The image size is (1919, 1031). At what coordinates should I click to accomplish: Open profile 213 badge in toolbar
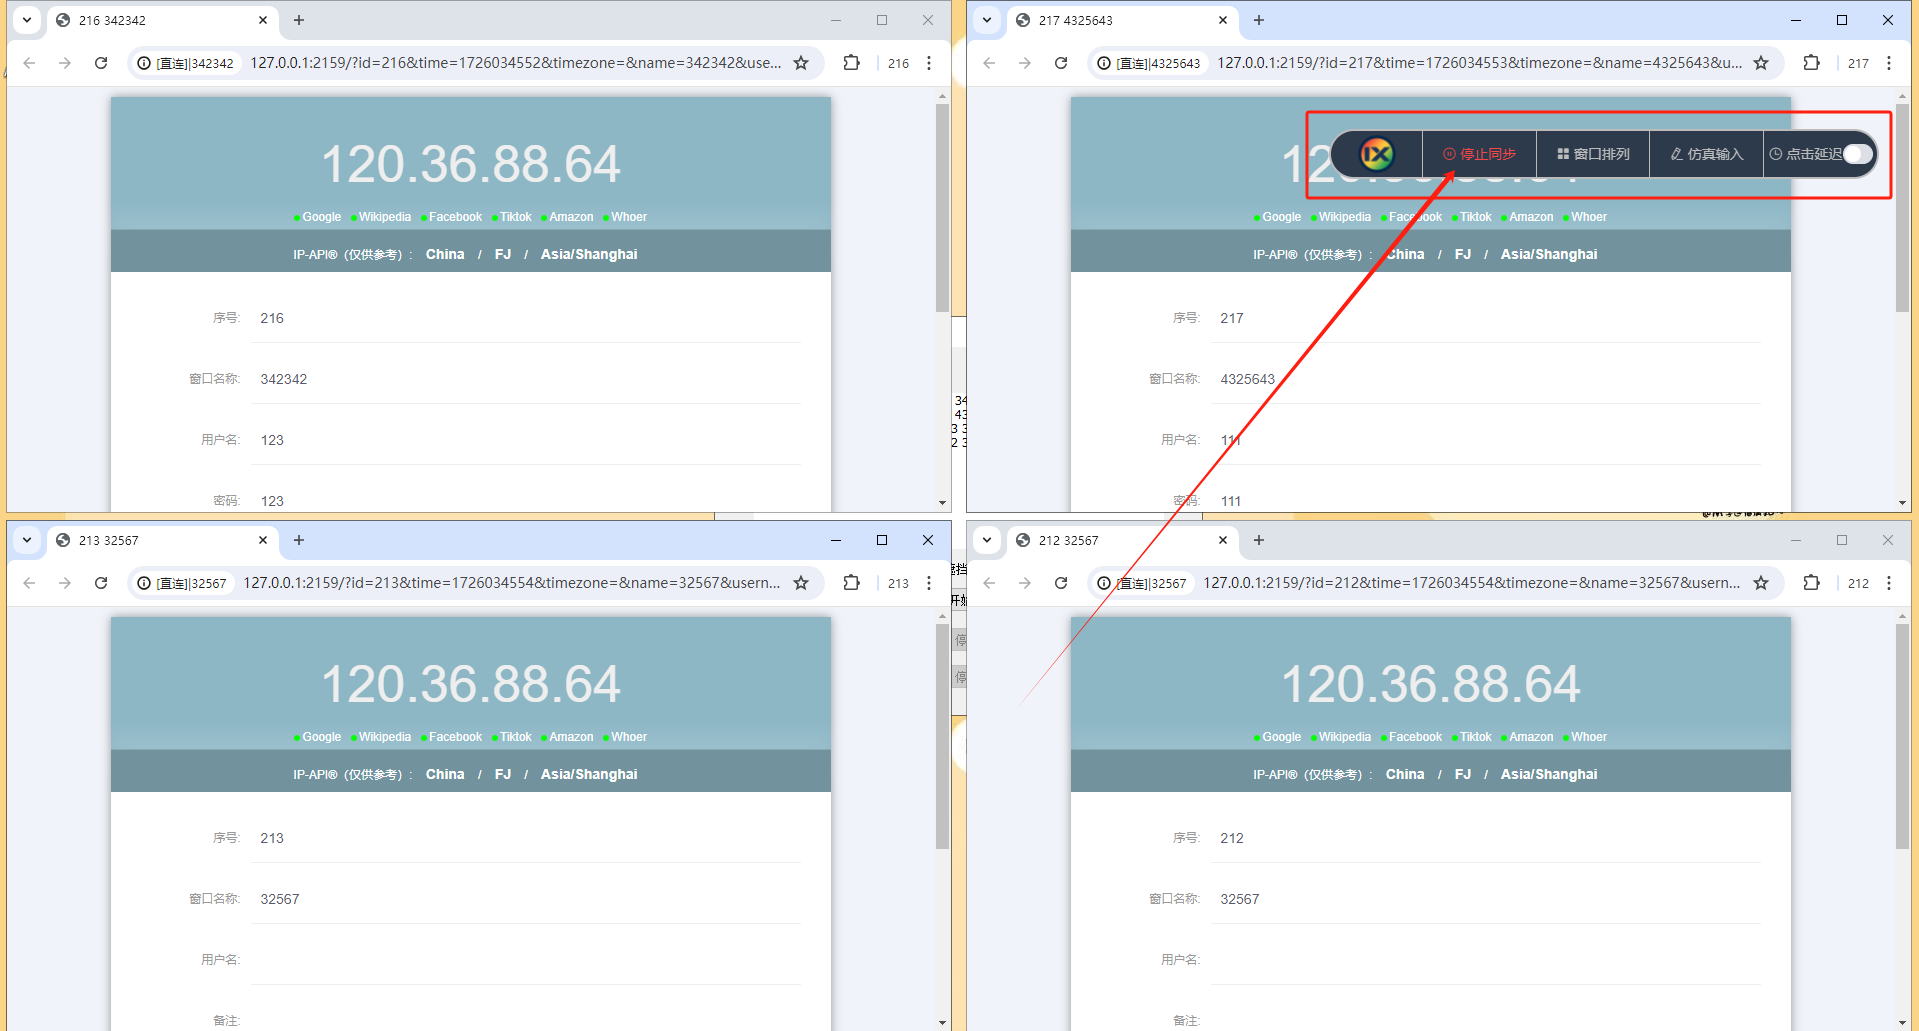(x=898, y=583)
